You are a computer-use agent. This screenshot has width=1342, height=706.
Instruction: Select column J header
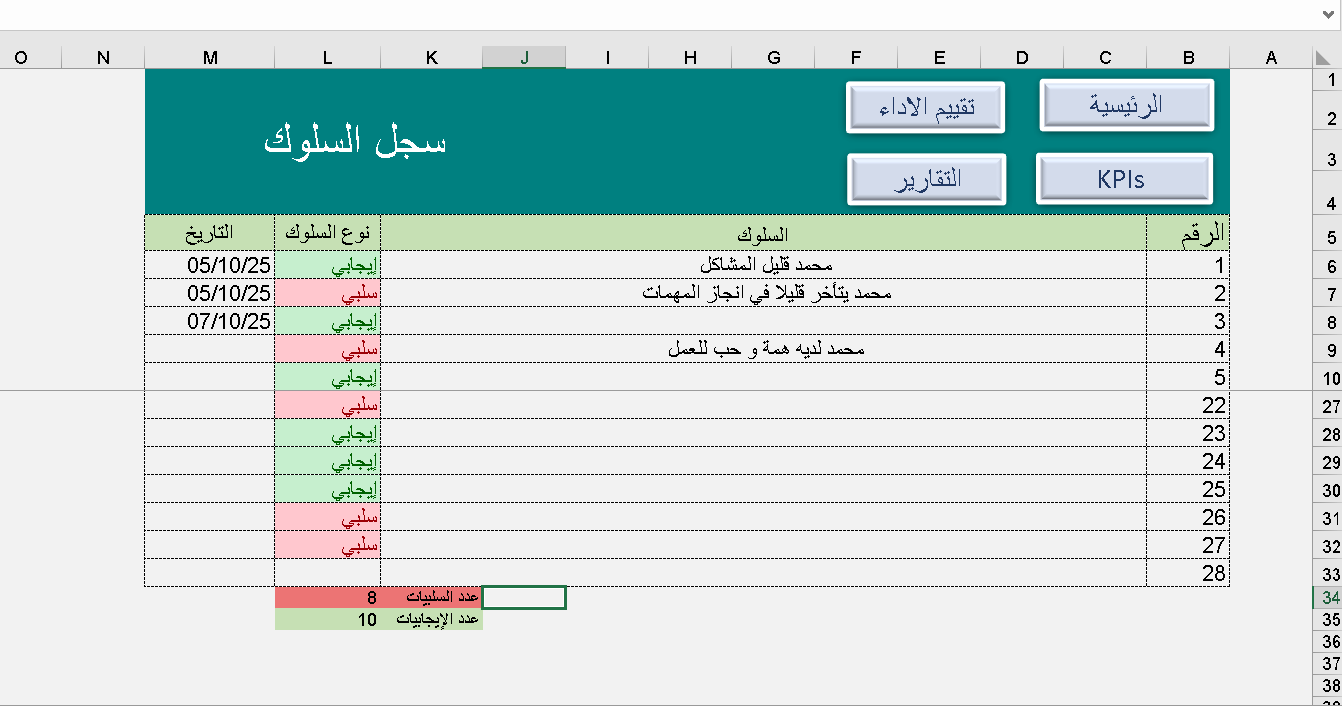coord(523,57)
